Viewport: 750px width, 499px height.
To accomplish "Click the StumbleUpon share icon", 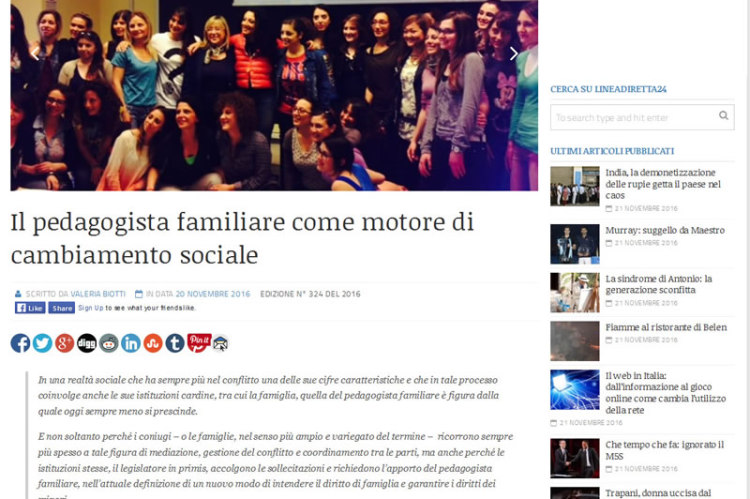I will pos(153,343).
